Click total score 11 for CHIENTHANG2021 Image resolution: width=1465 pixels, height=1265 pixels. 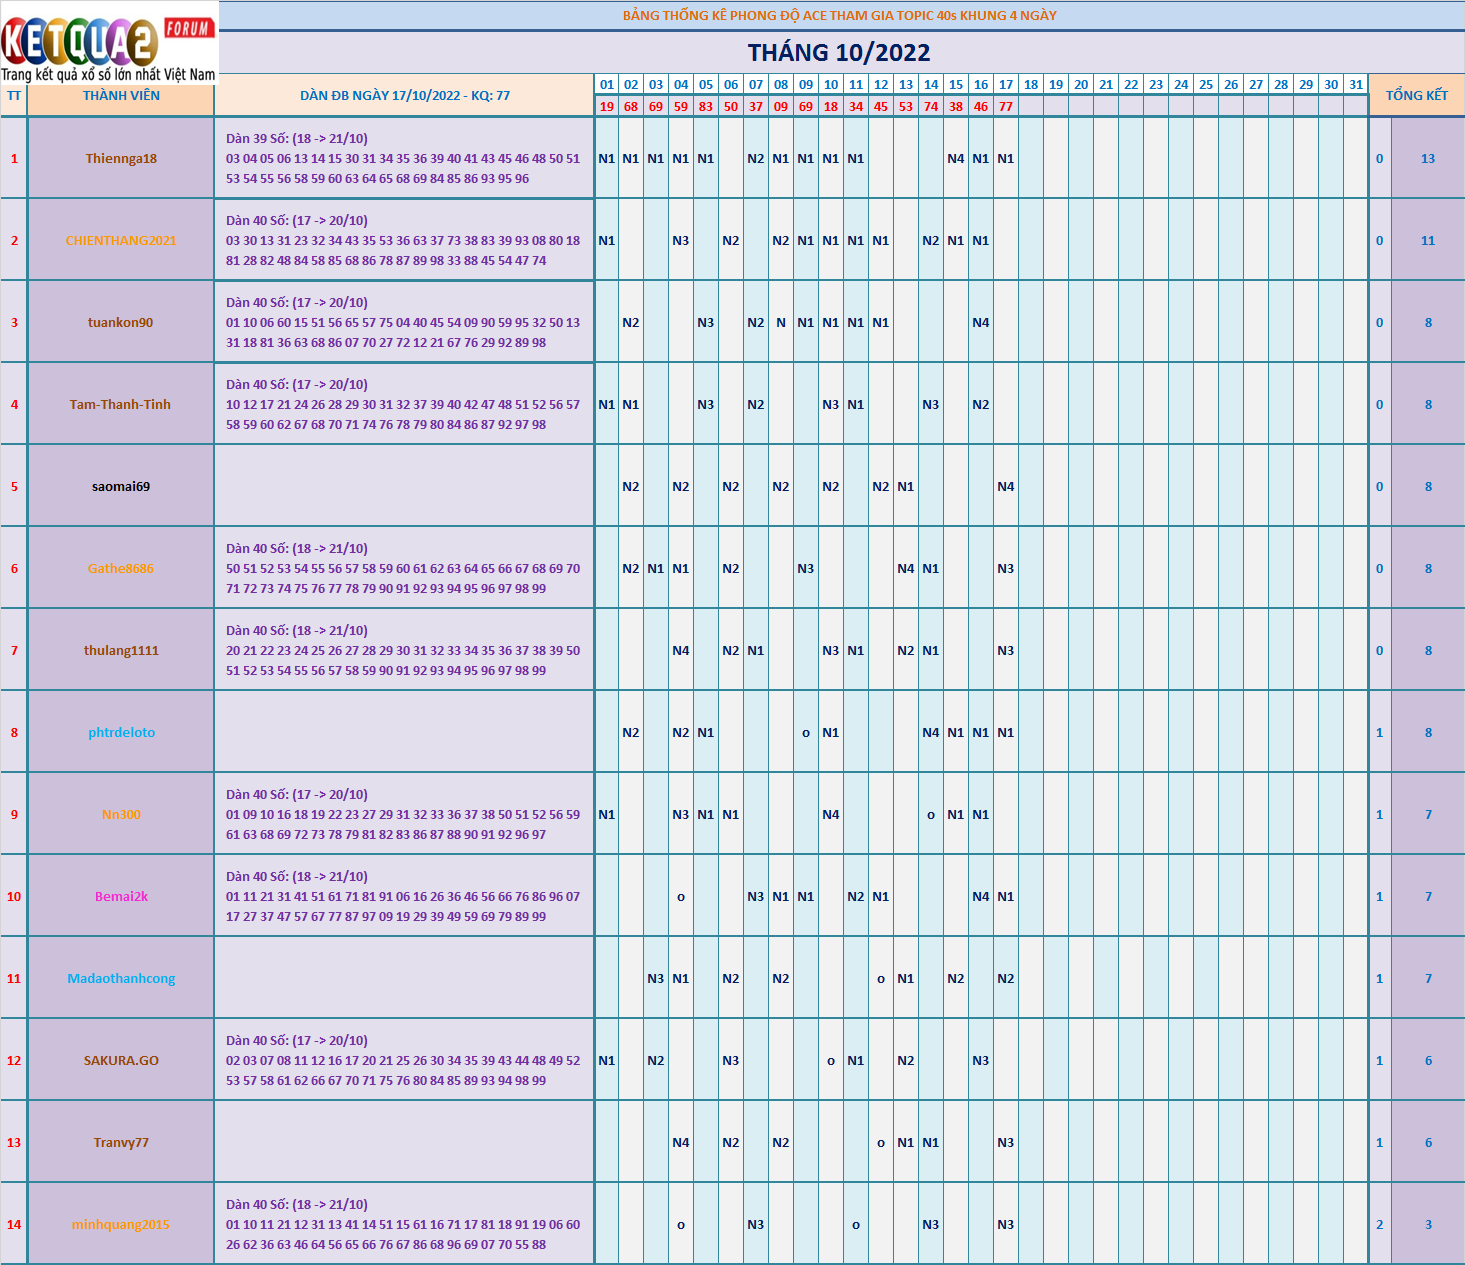pos(1428,241)
